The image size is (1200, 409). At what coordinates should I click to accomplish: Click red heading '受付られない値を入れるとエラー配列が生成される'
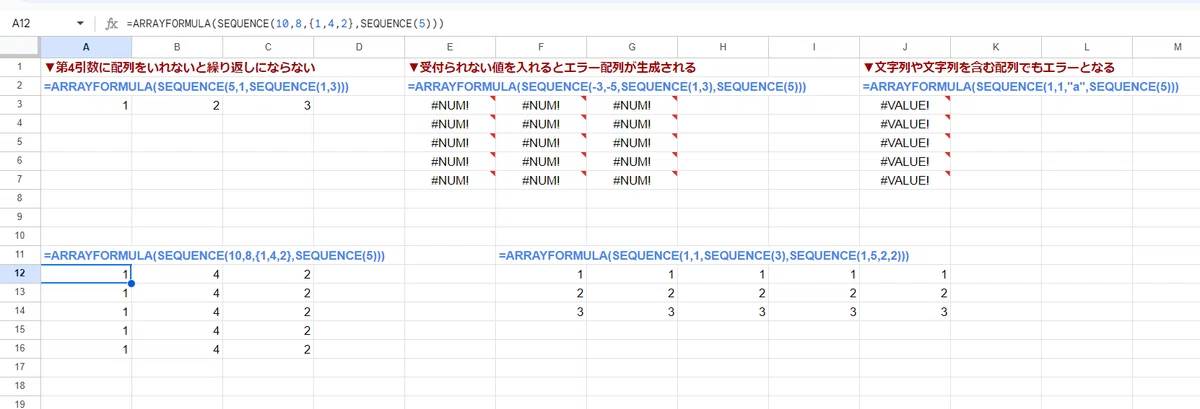coord(552,67)
